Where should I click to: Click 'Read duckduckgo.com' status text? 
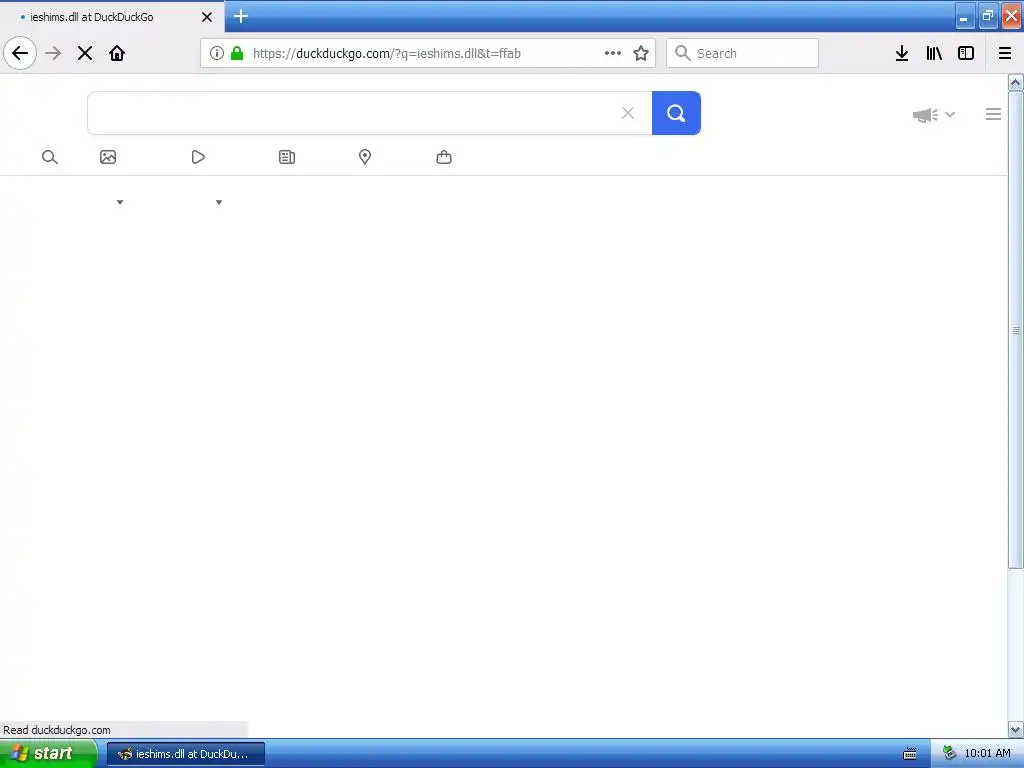click(57, 730)
